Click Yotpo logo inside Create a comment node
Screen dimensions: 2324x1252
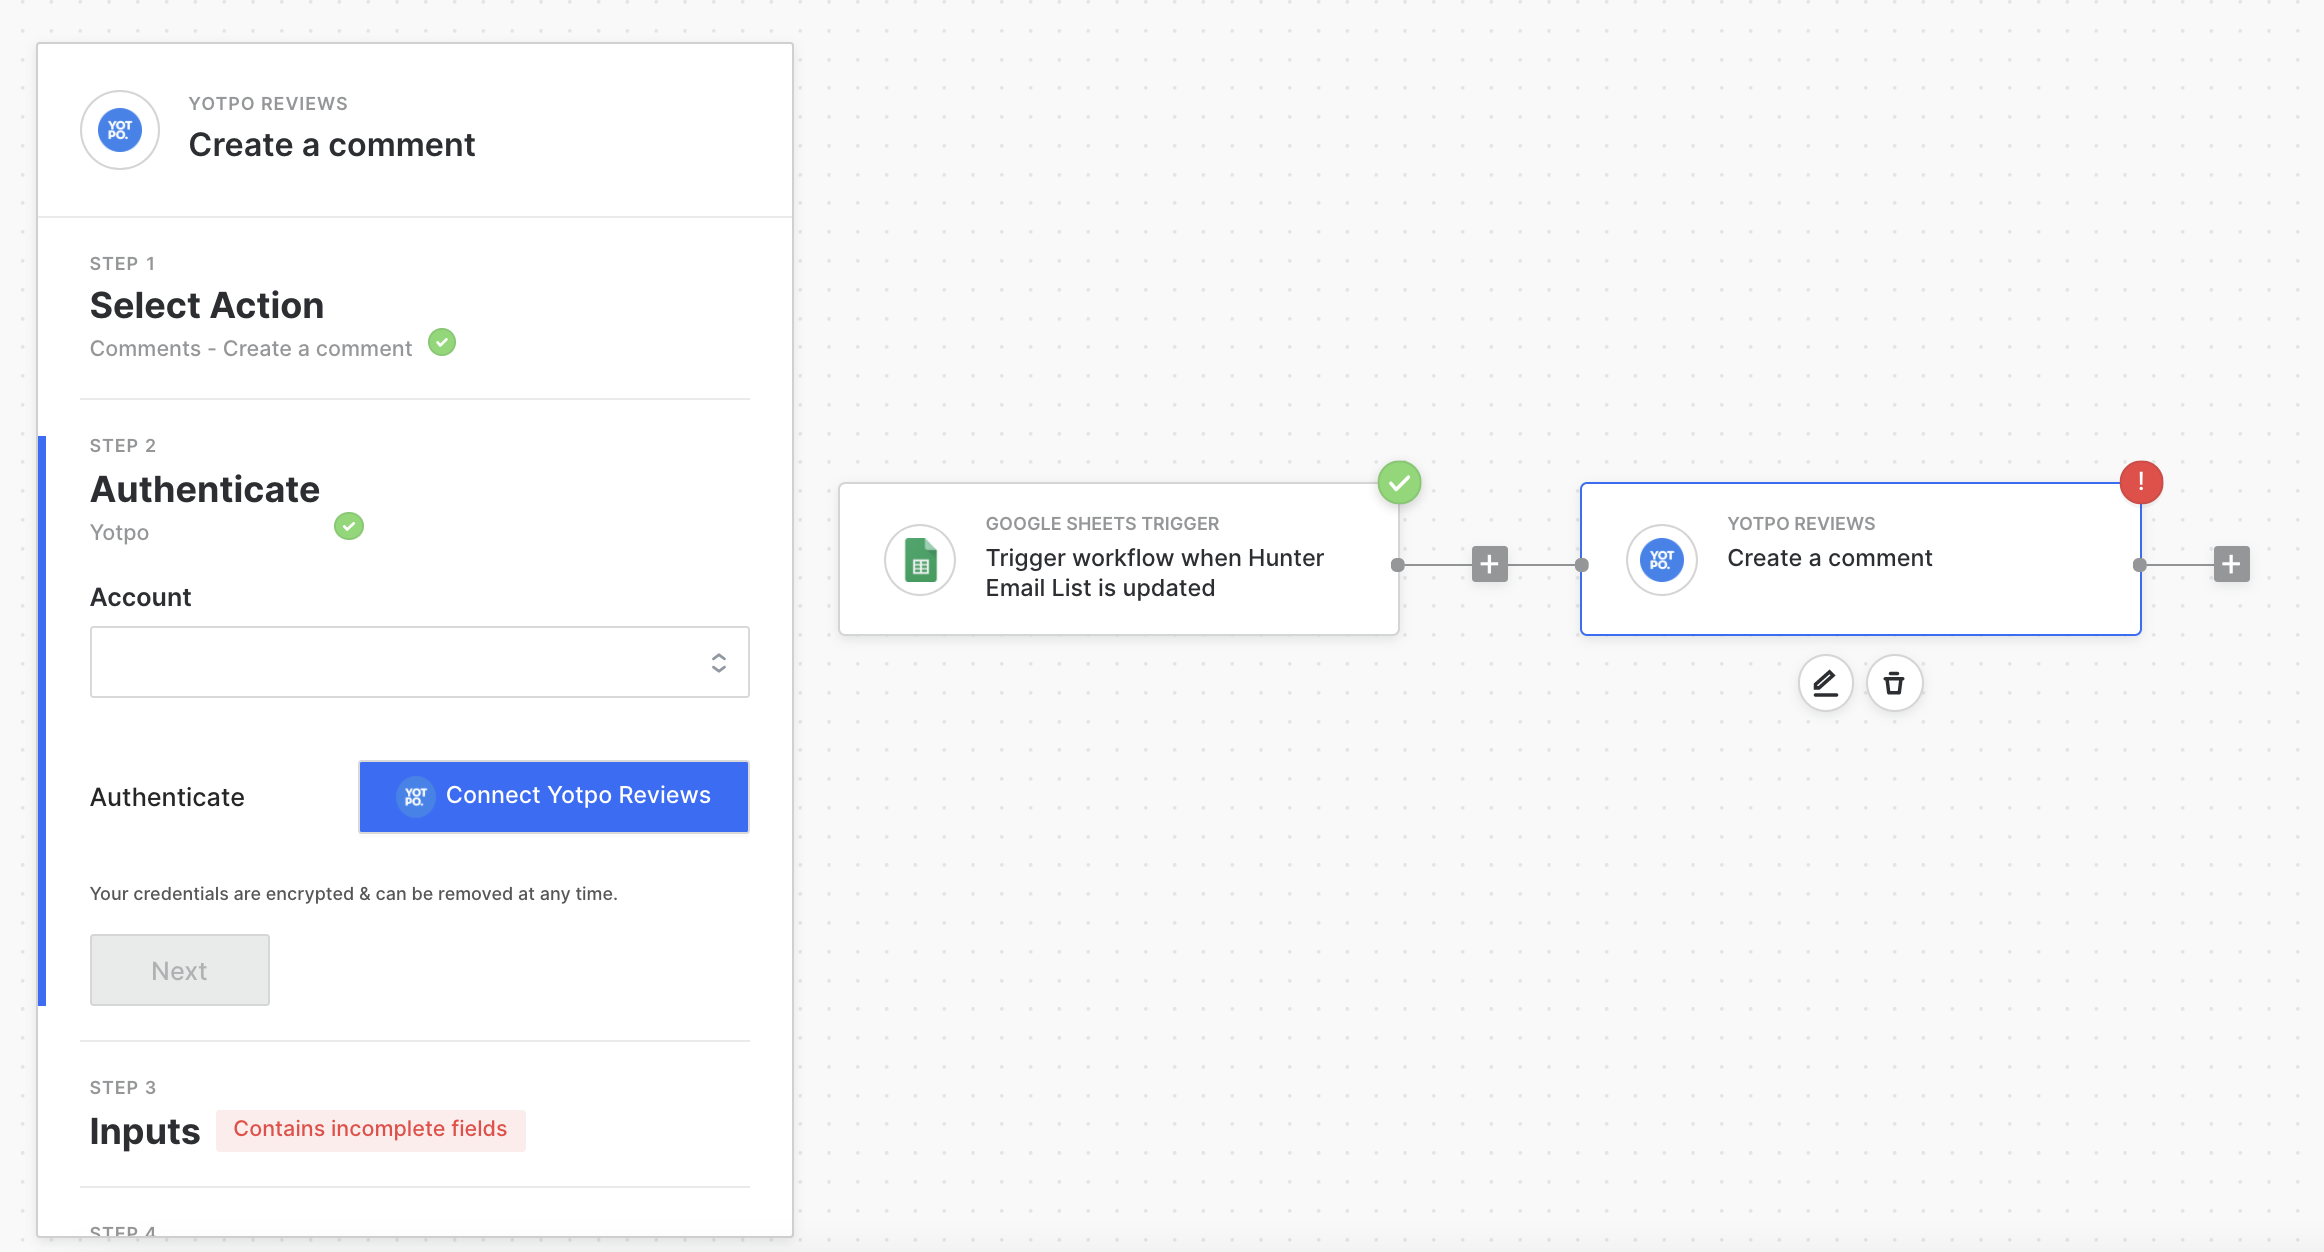pyautogui.click(x=1661, y=560)
